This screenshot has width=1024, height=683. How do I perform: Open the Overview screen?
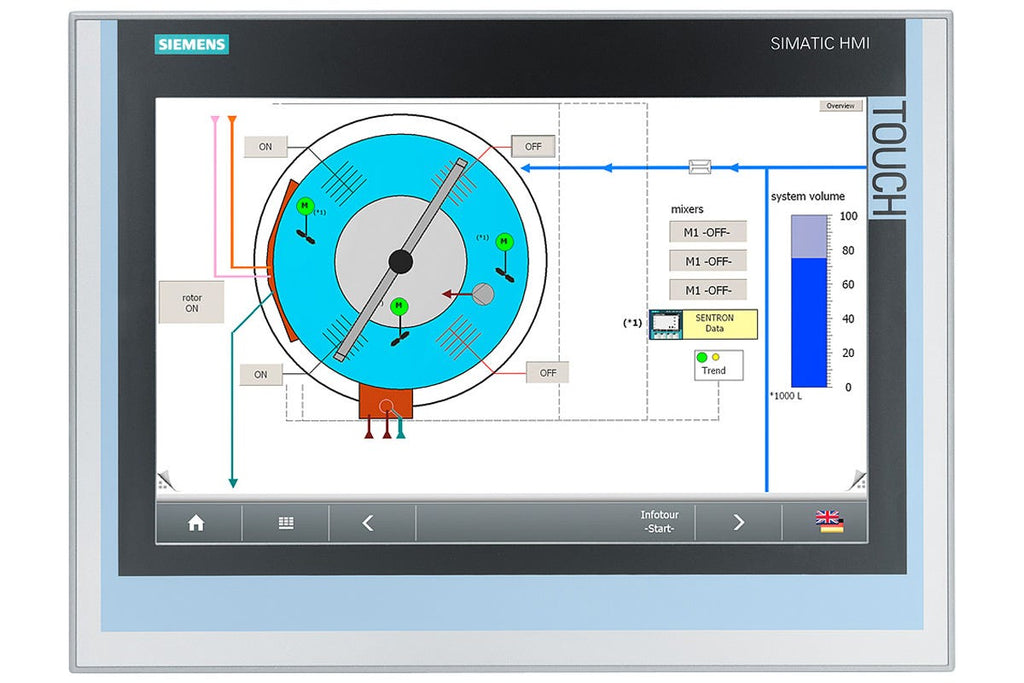[x=840, y=106]
